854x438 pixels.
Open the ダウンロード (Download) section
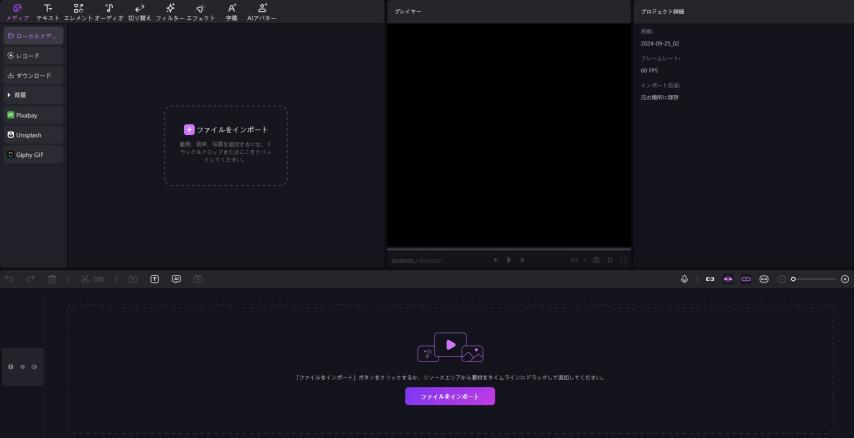coord(33,75)
